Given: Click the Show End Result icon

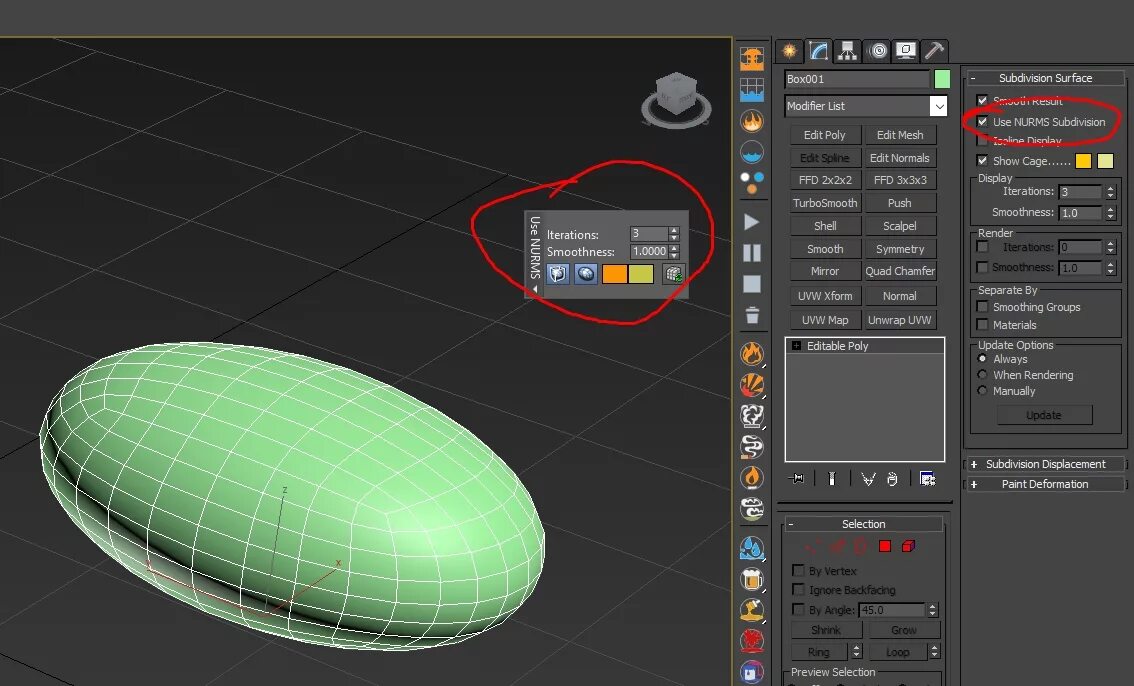Looking at the screenshot, I should click(832, 478).
